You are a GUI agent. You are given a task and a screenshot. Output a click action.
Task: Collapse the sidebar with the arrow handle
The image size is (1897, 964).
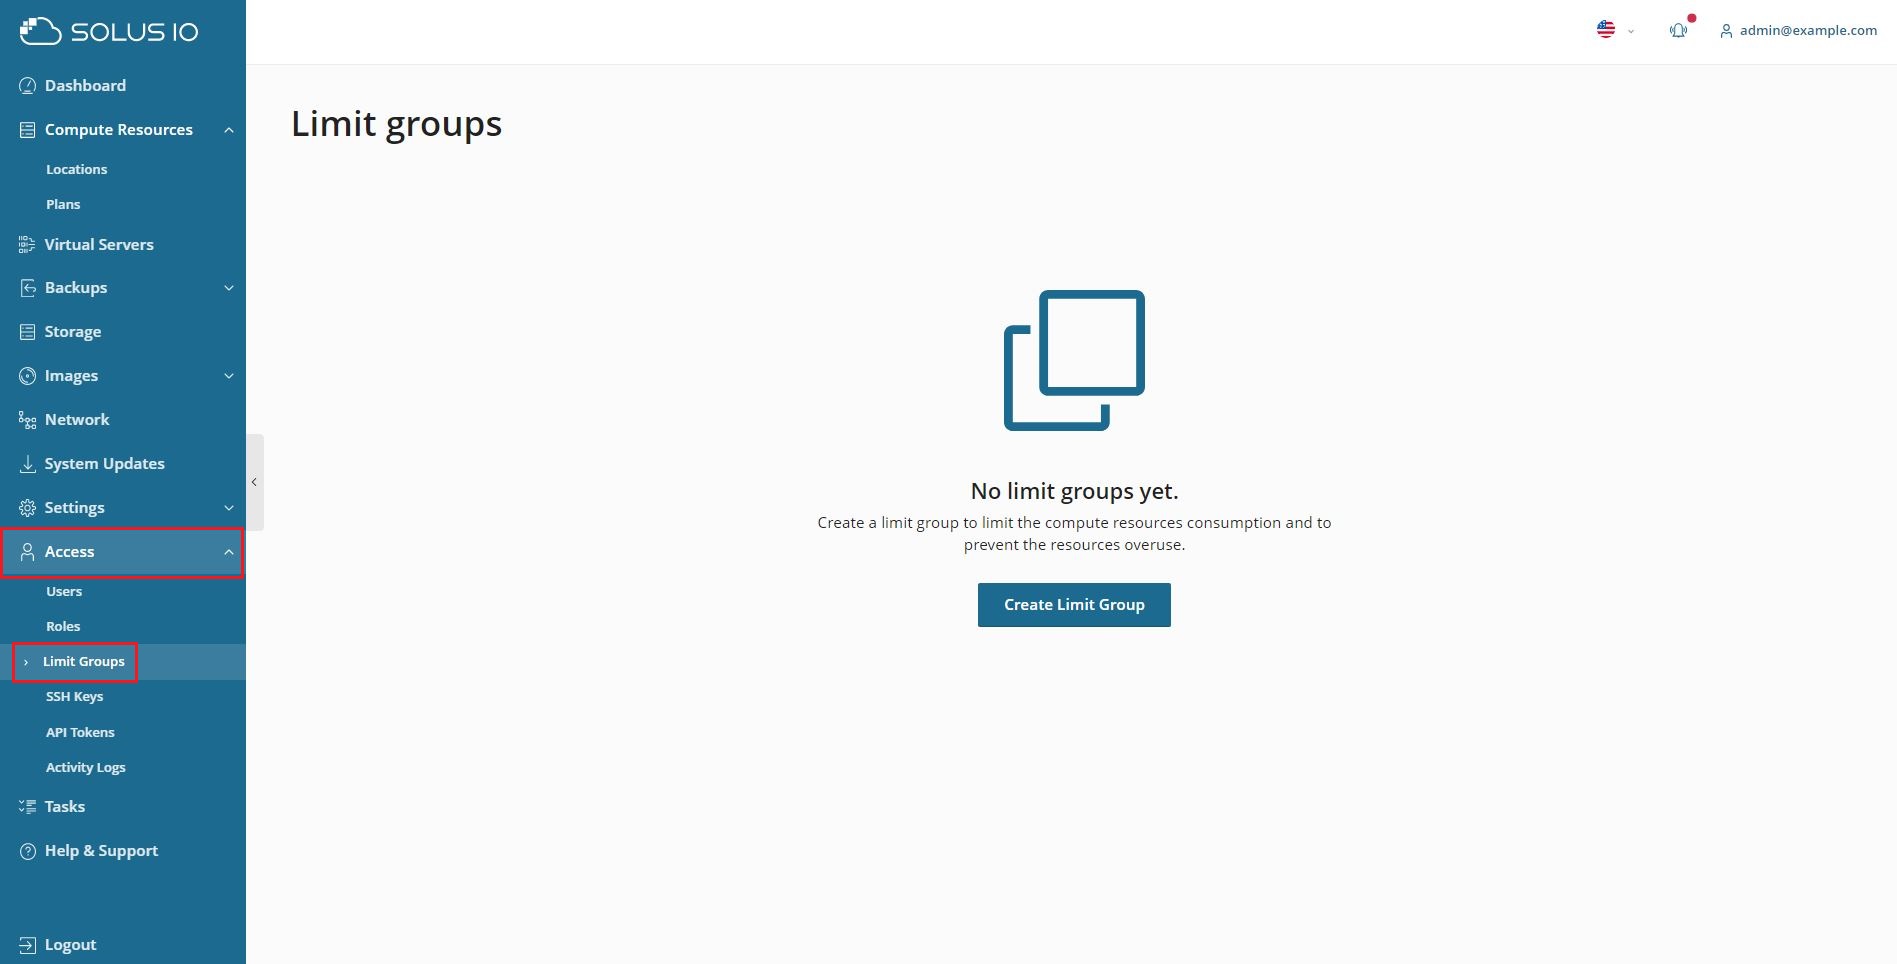click(255, 482)
